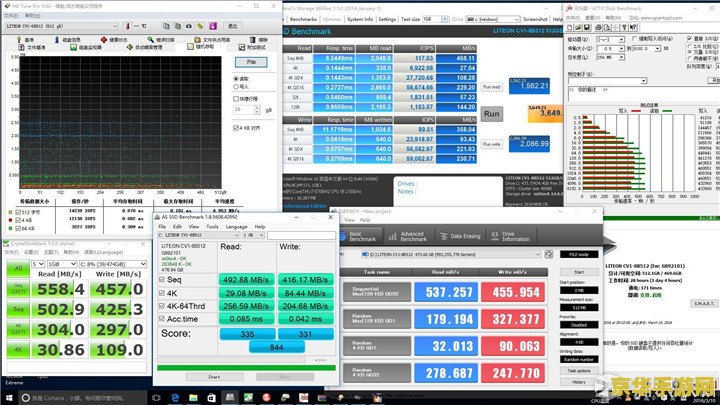Click the refresh drive icon in TxBENCH
The height and width of the screenshot is (405, 720).
click(x=549, y=254)
